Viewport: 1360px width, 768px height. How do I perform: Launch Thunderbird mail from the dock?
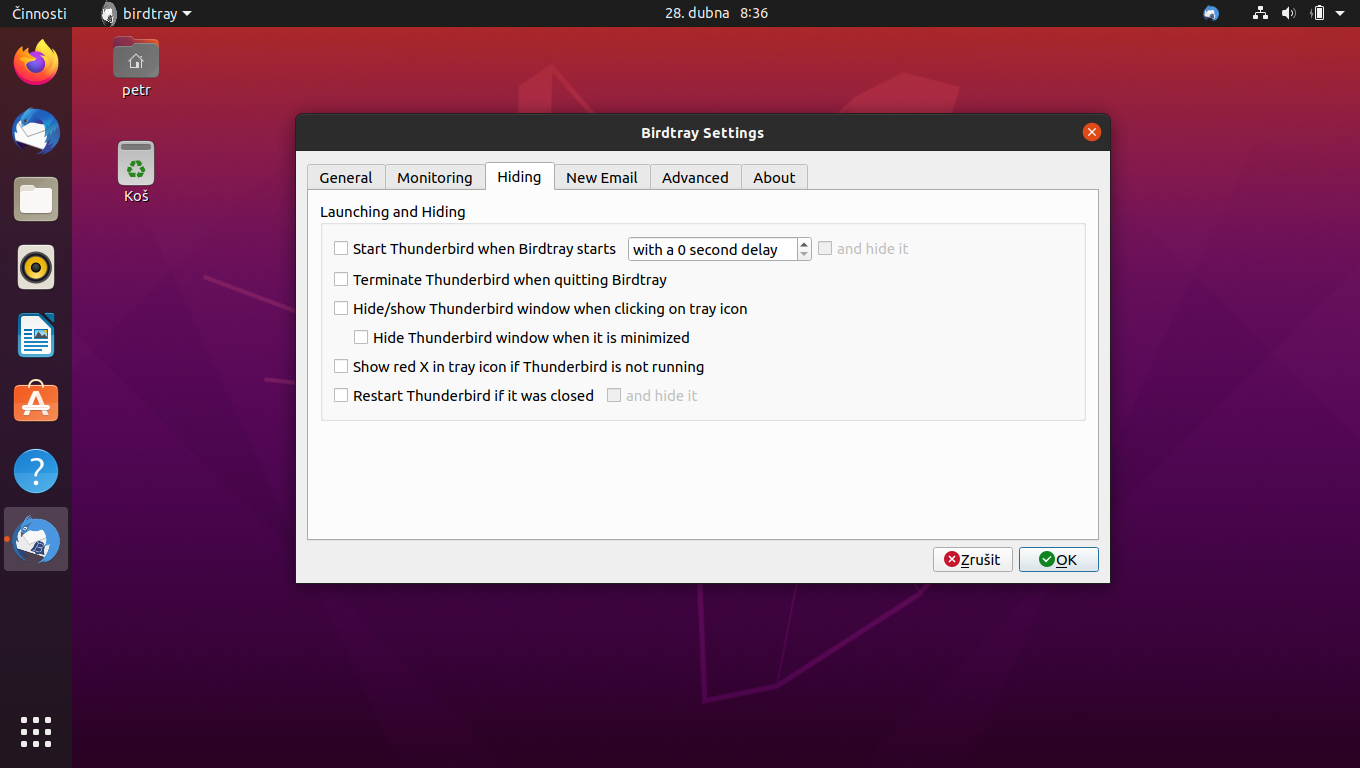coord(36,131)
